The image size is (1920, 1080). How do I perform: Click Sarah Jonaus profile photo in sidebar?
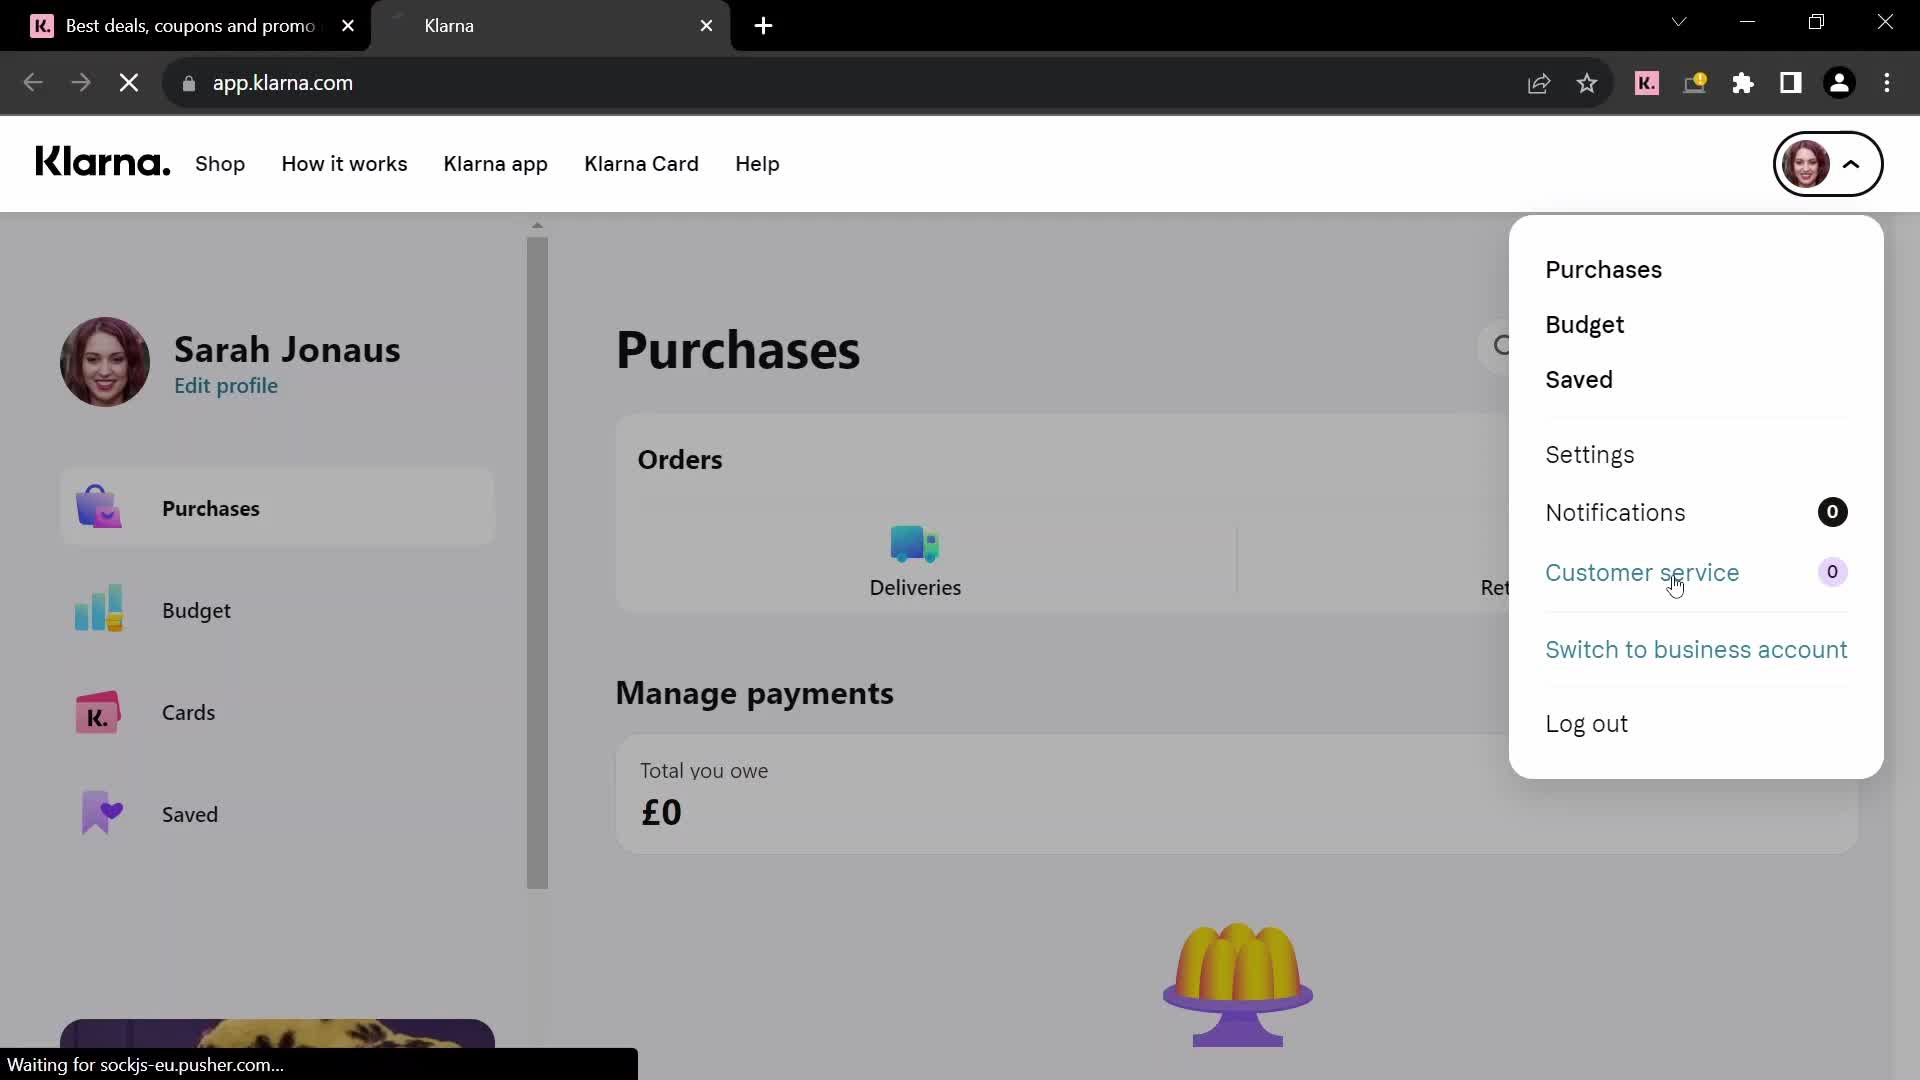[x=105, y=362]
